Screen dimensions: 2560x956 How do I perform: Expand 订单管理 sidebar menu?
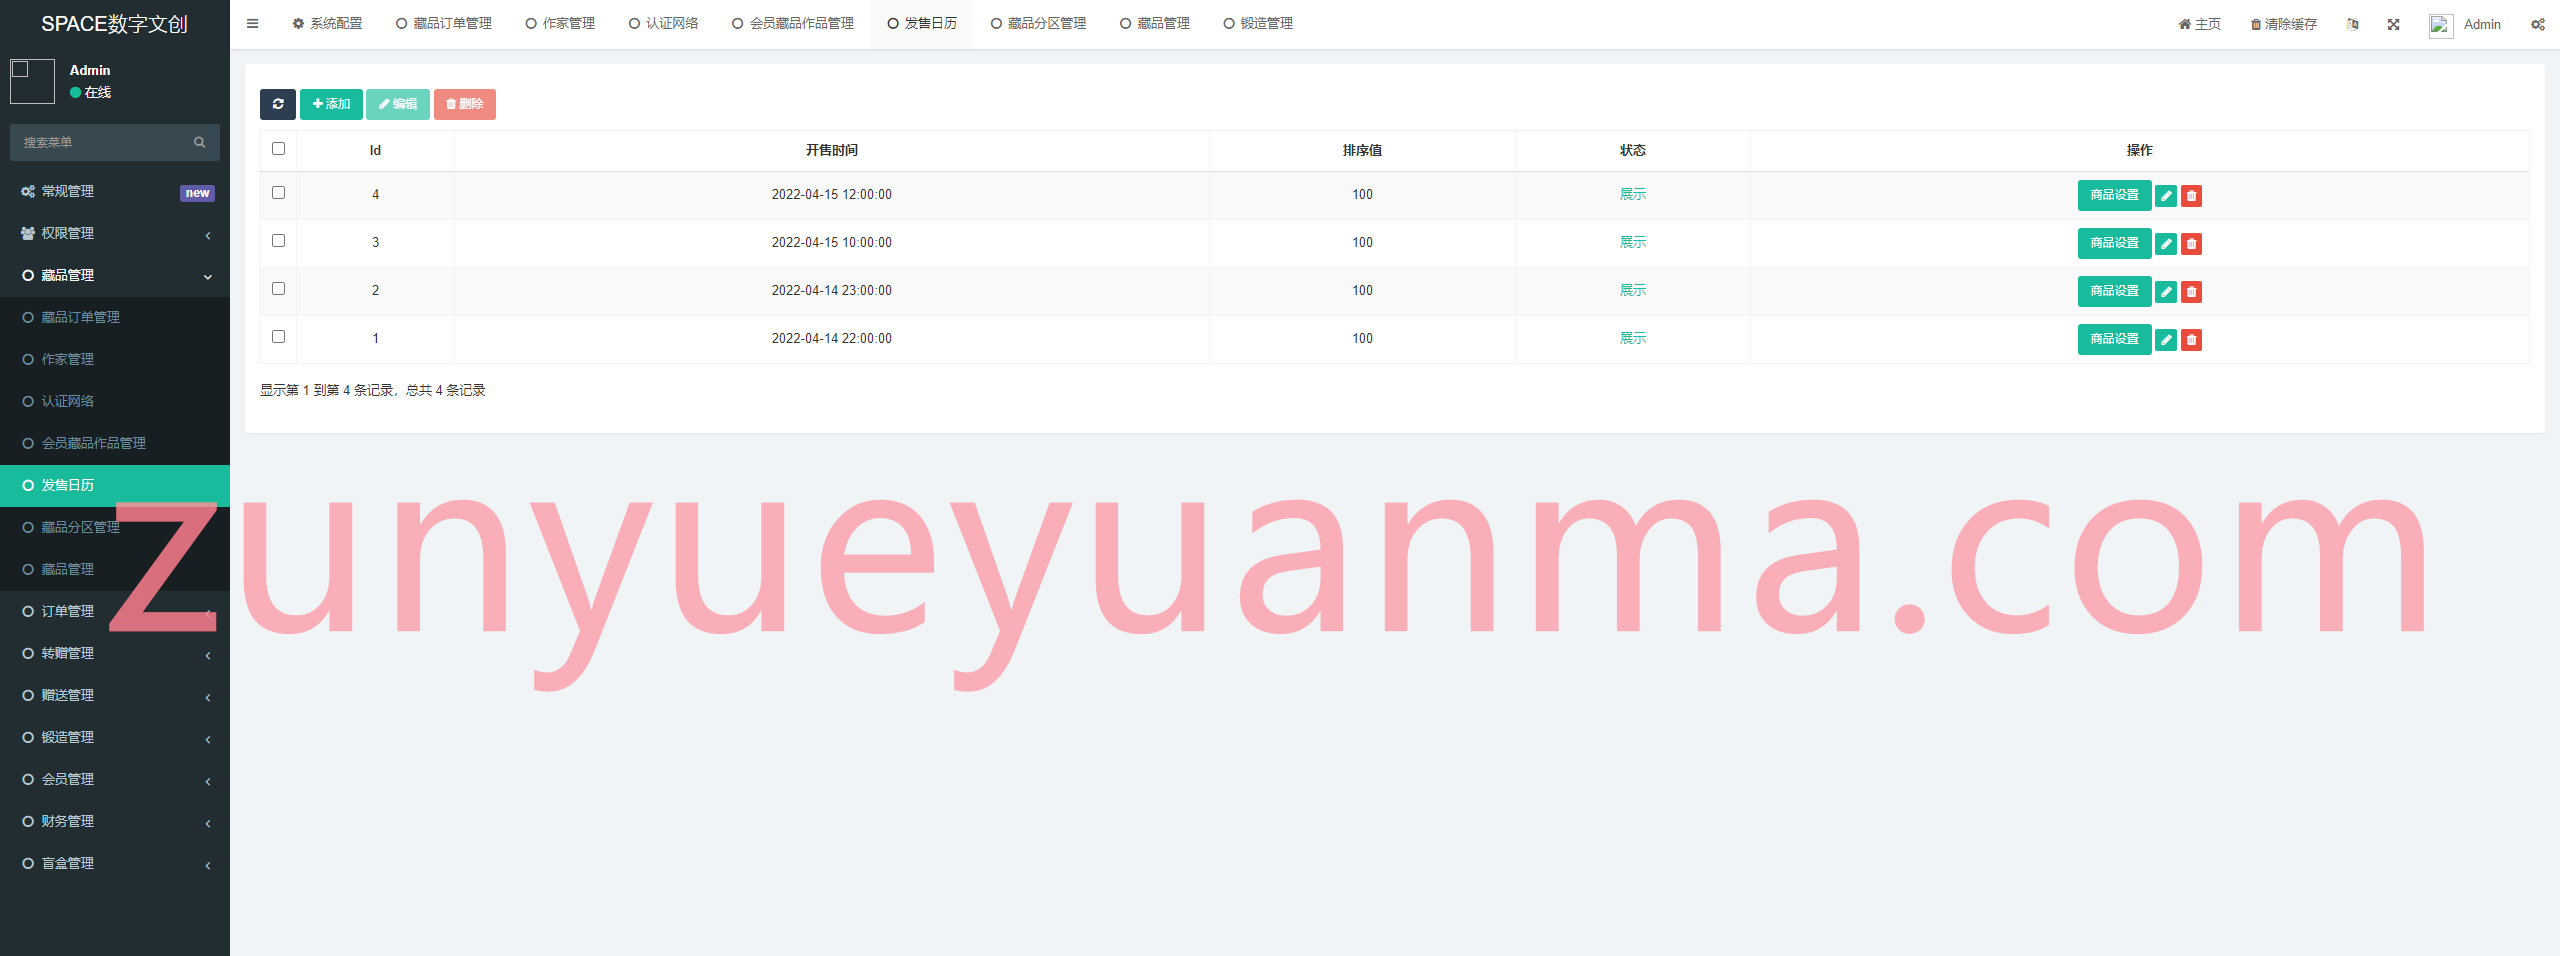(115, 612)
